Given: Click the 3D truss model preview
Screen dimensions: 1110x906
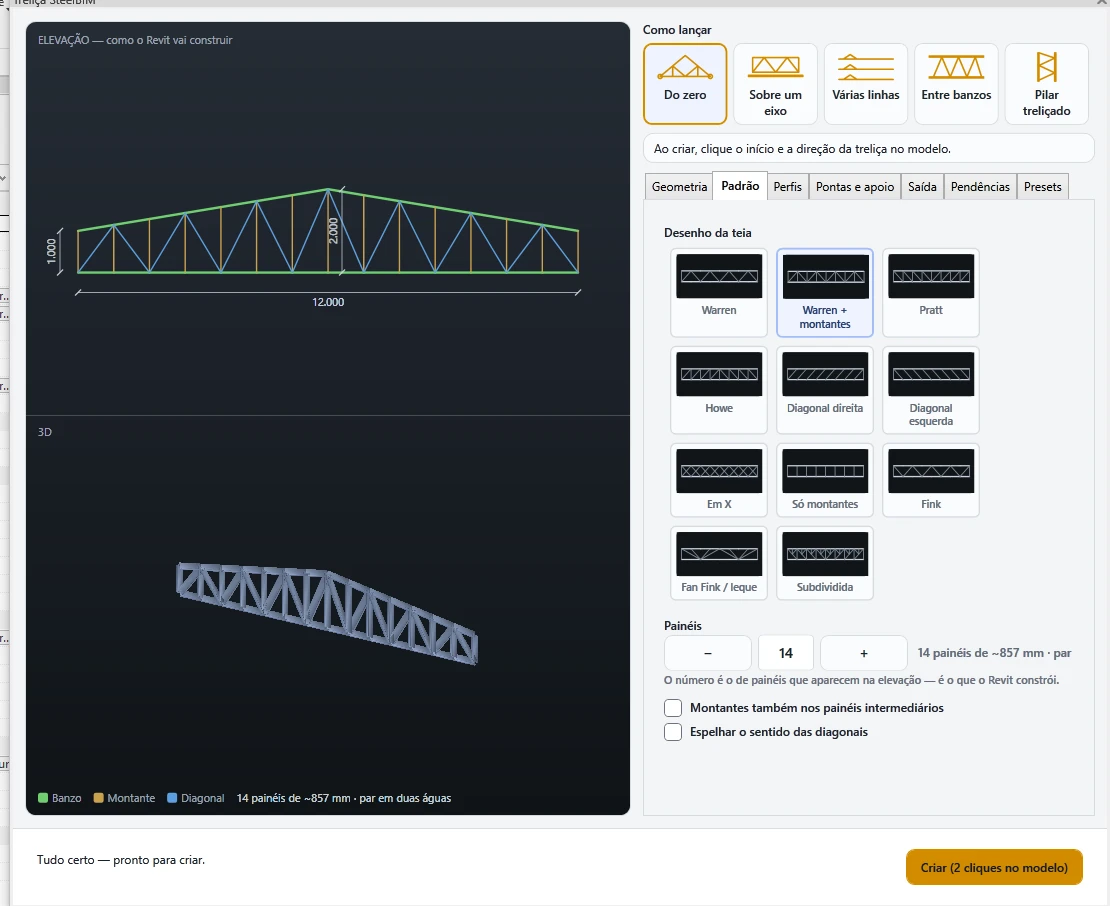Looking at the screenshot, I should point(327,614).
